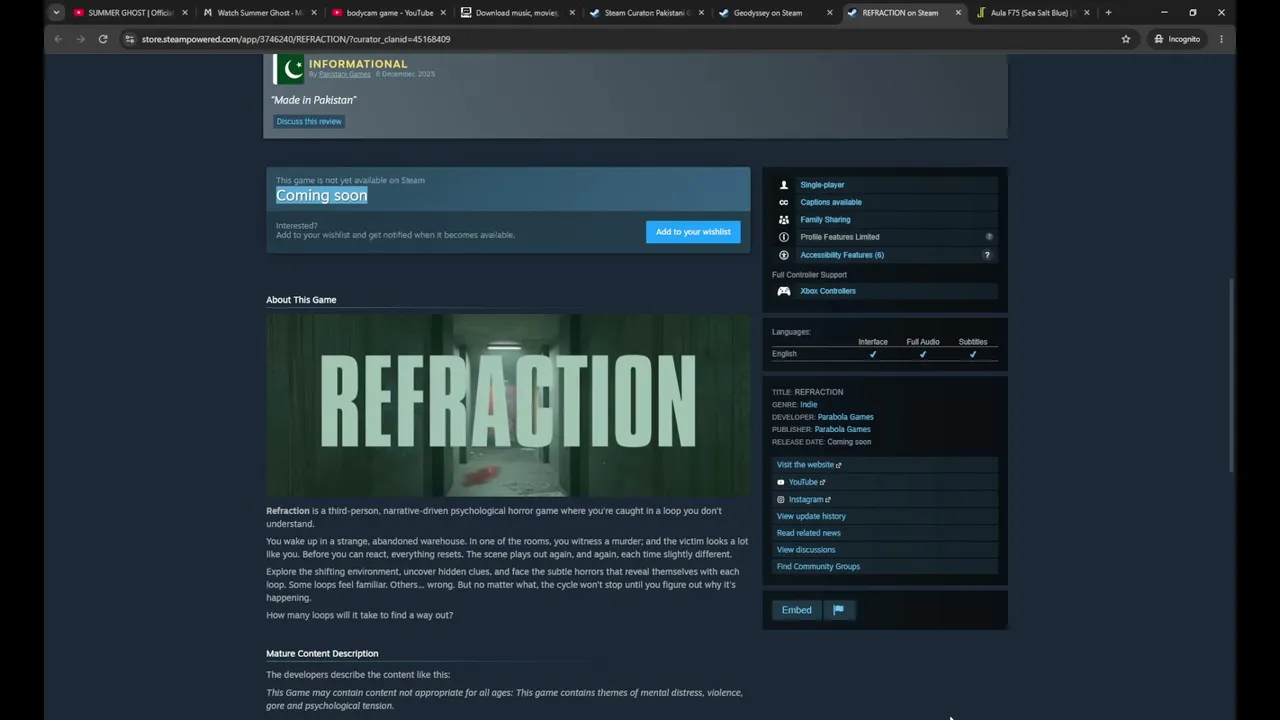Reload the page with the refresh icon
This screenshot has height=720, width=1280.
click(103, 39)
